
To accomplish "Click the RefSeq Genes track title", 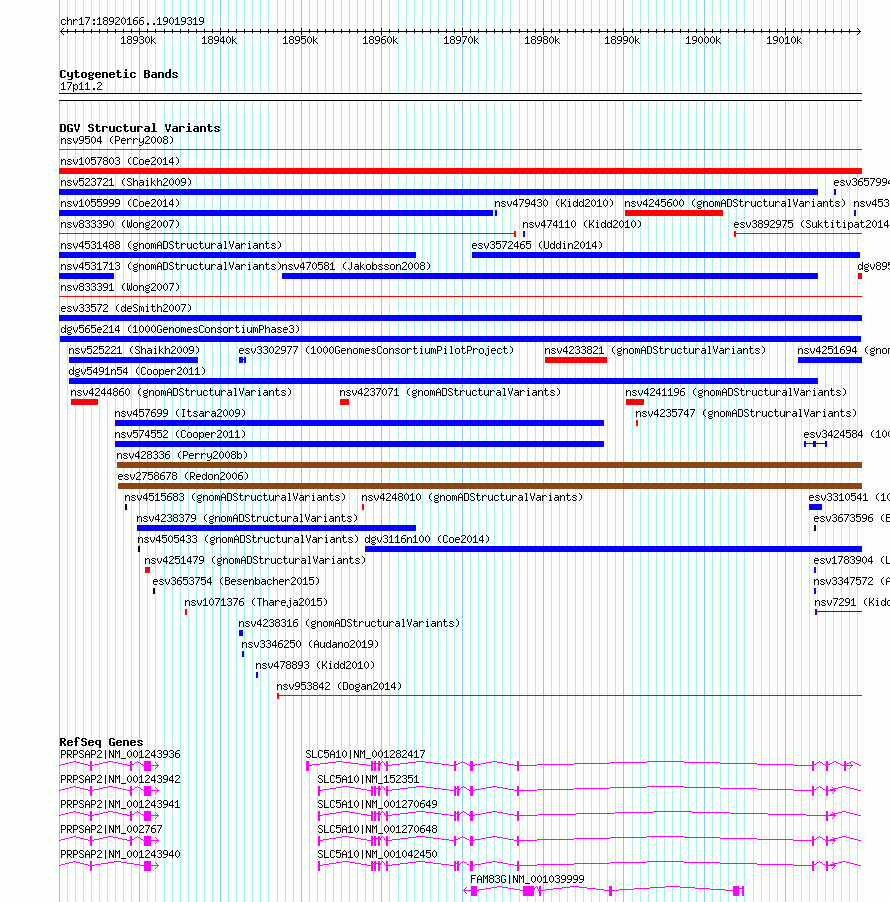I will [x=101, y=742].
